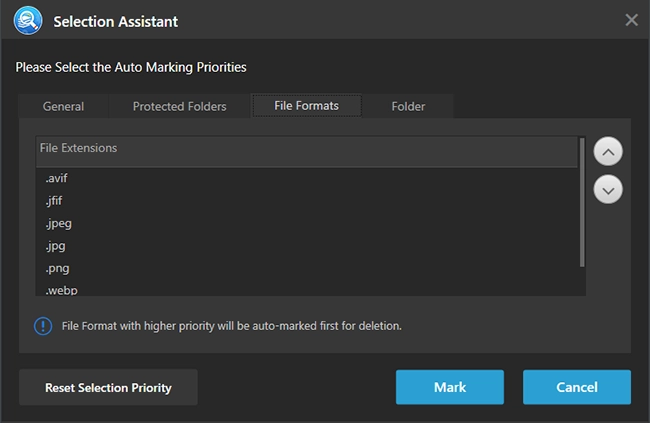Switch to the General tab
The height and width of the screenshot is (423, 650).
tap(63, 107)
